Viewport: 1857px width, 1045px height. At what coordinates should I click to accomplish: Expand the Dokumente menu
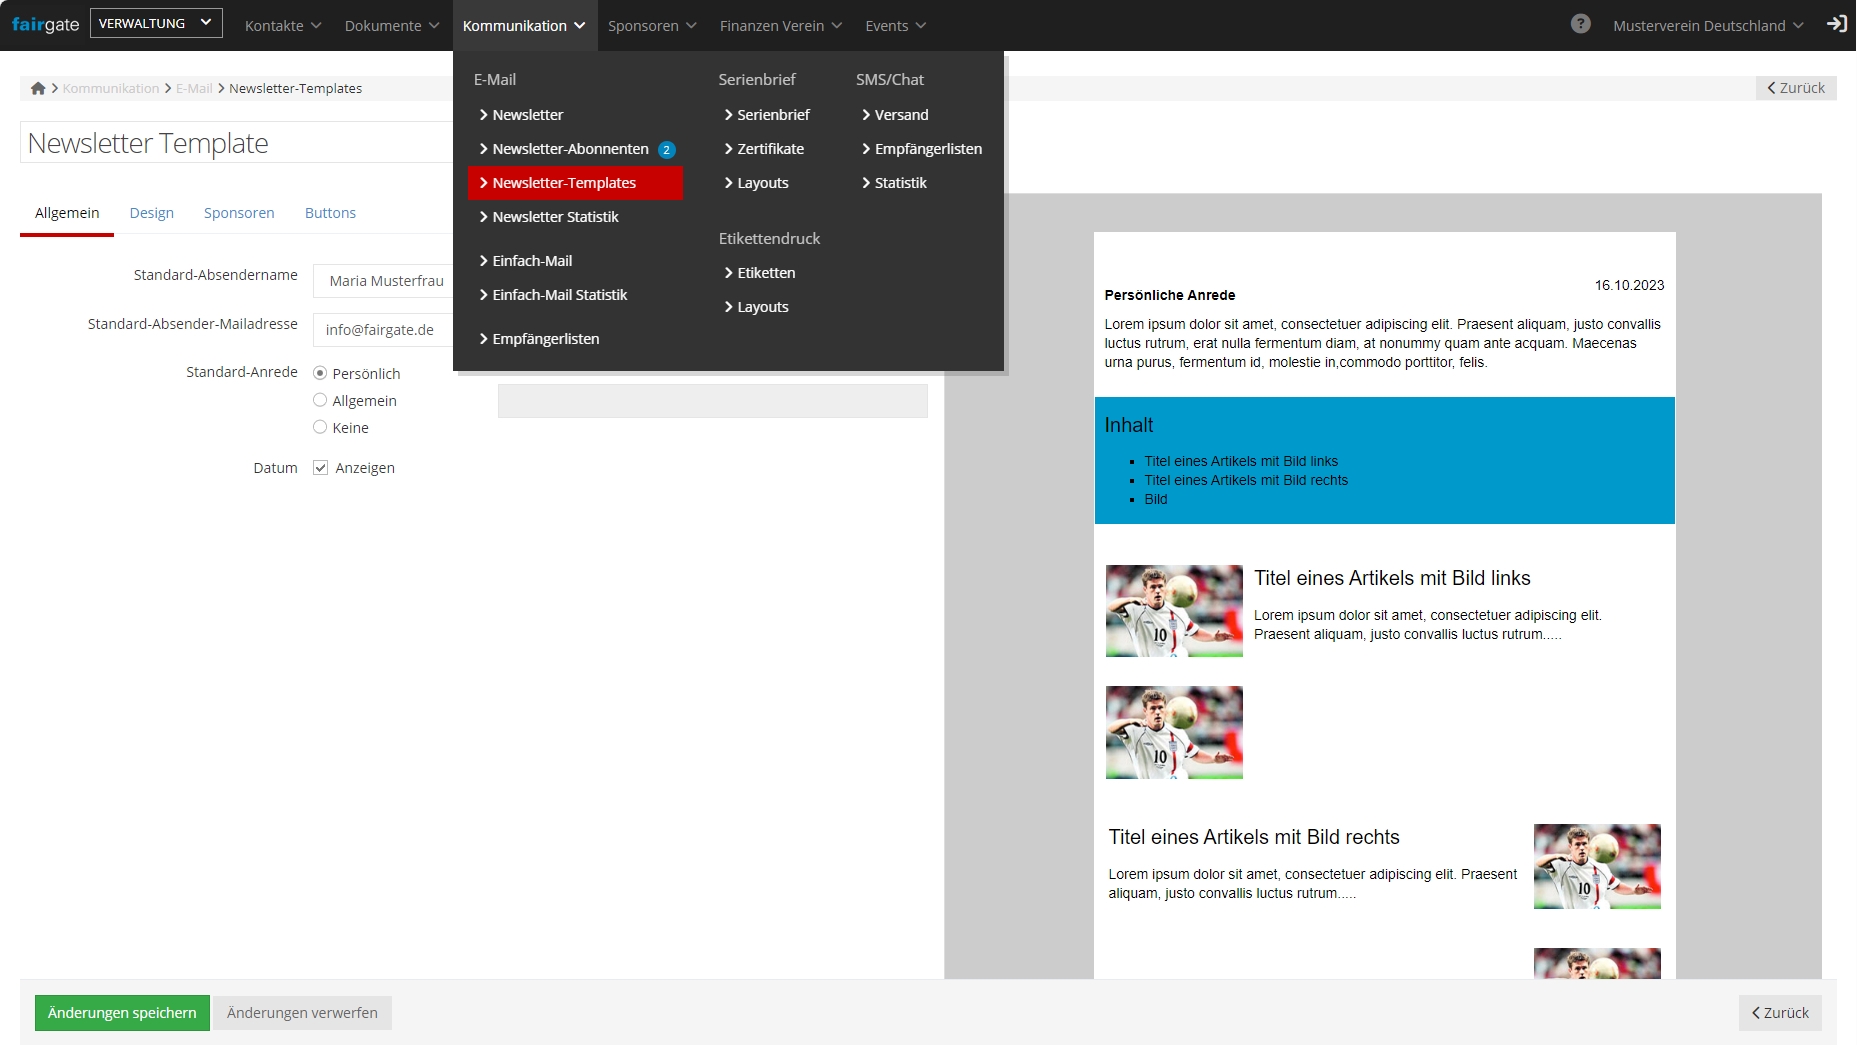pyautogui.click(x=392, y=26)
